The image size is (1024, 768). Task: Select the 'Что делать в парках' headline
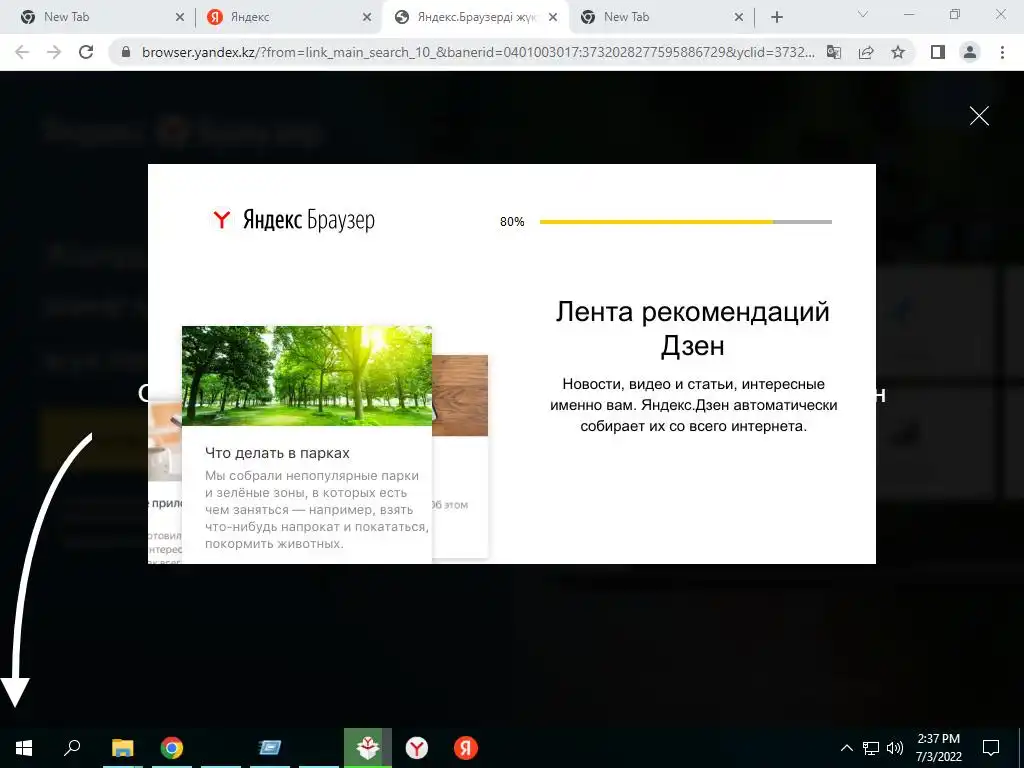pyautogui.click(x=277, y=453)
